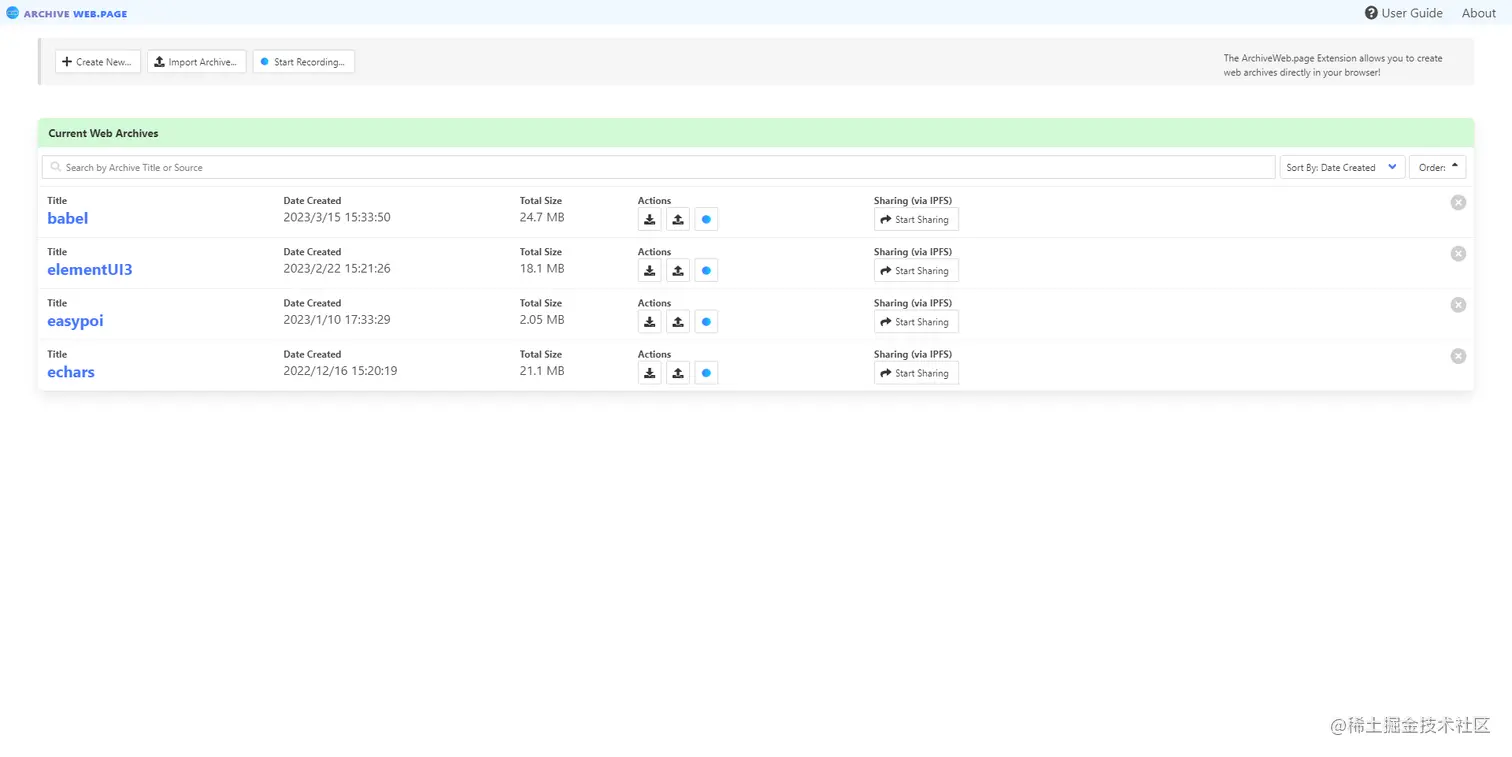Image resolution: width=1512 pixels, height=757 pixels.
Task: Click the 21.1 MB size value
Action: pyautogui.click(x=542, y=370)
